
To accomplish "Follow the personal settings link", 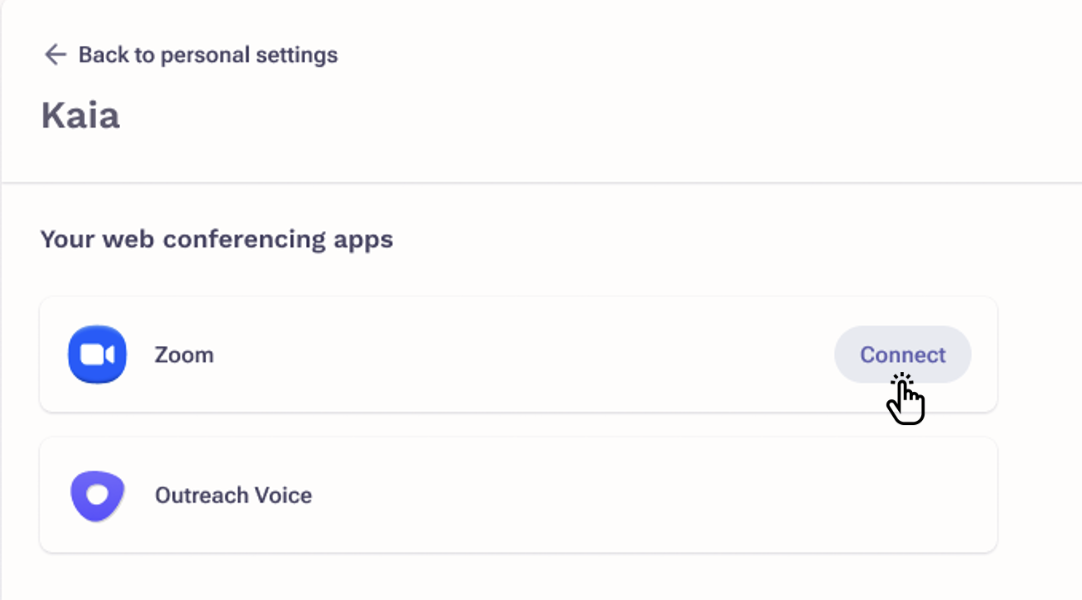I will pyautogui.click(x=206, y=55).
